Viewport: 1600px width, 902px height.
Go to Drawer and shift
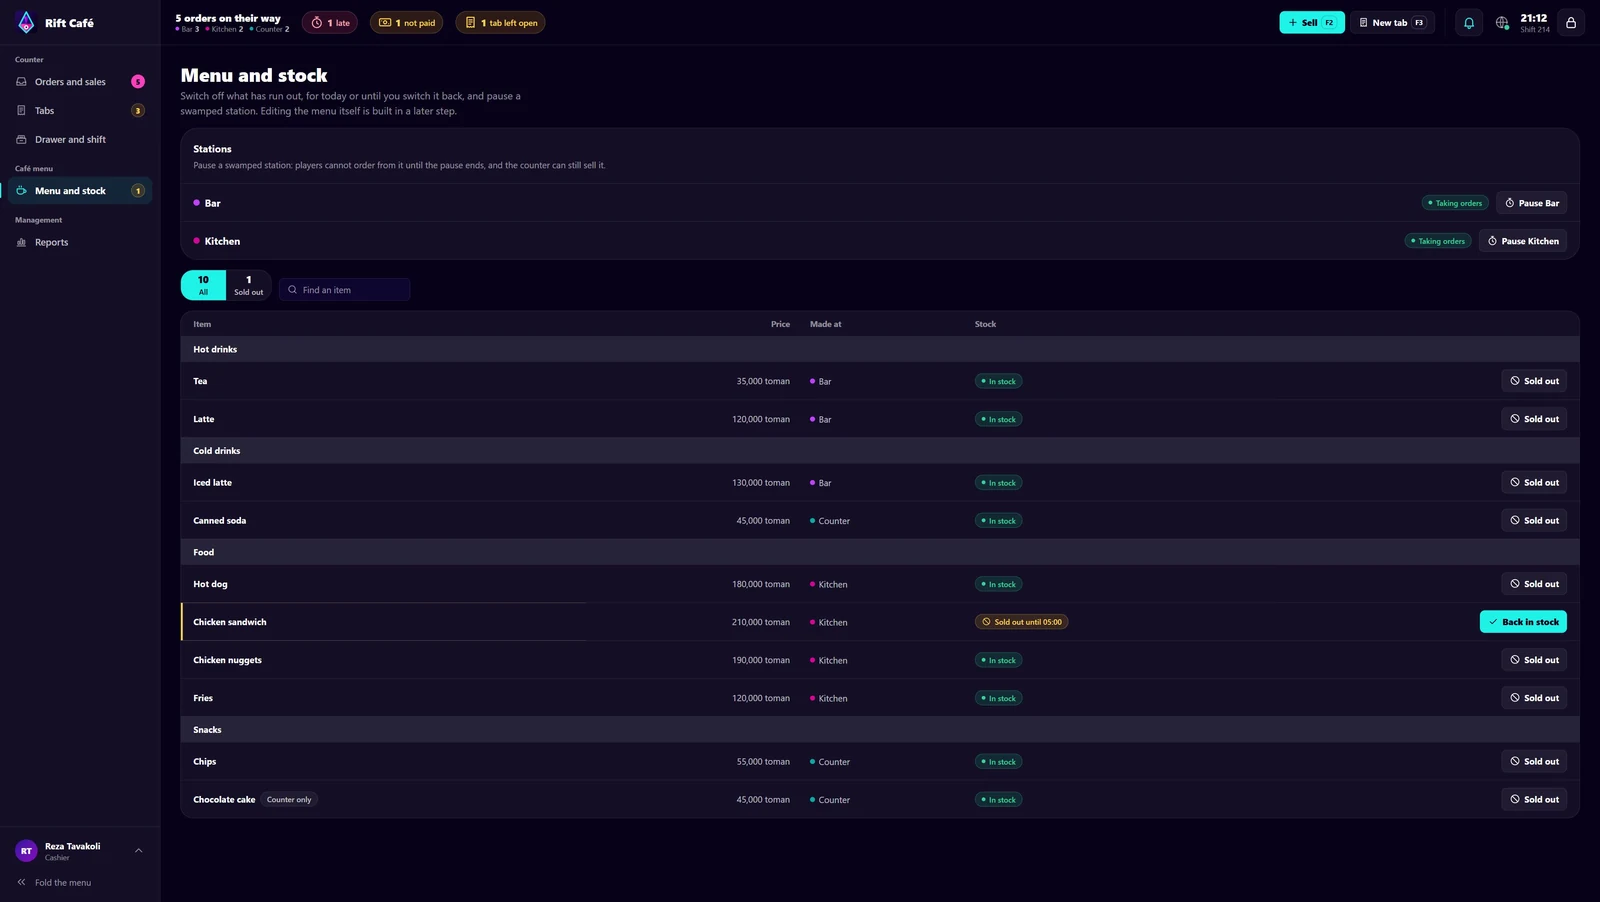(x=80, y=140)
